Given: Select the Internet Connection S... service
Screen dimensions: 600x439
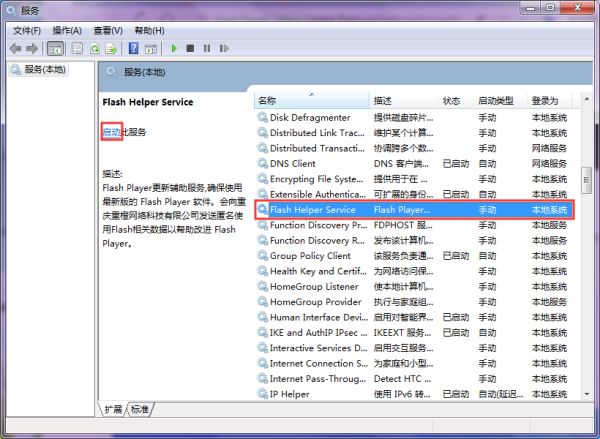Looking at the screenshot, I should (414, 363).
